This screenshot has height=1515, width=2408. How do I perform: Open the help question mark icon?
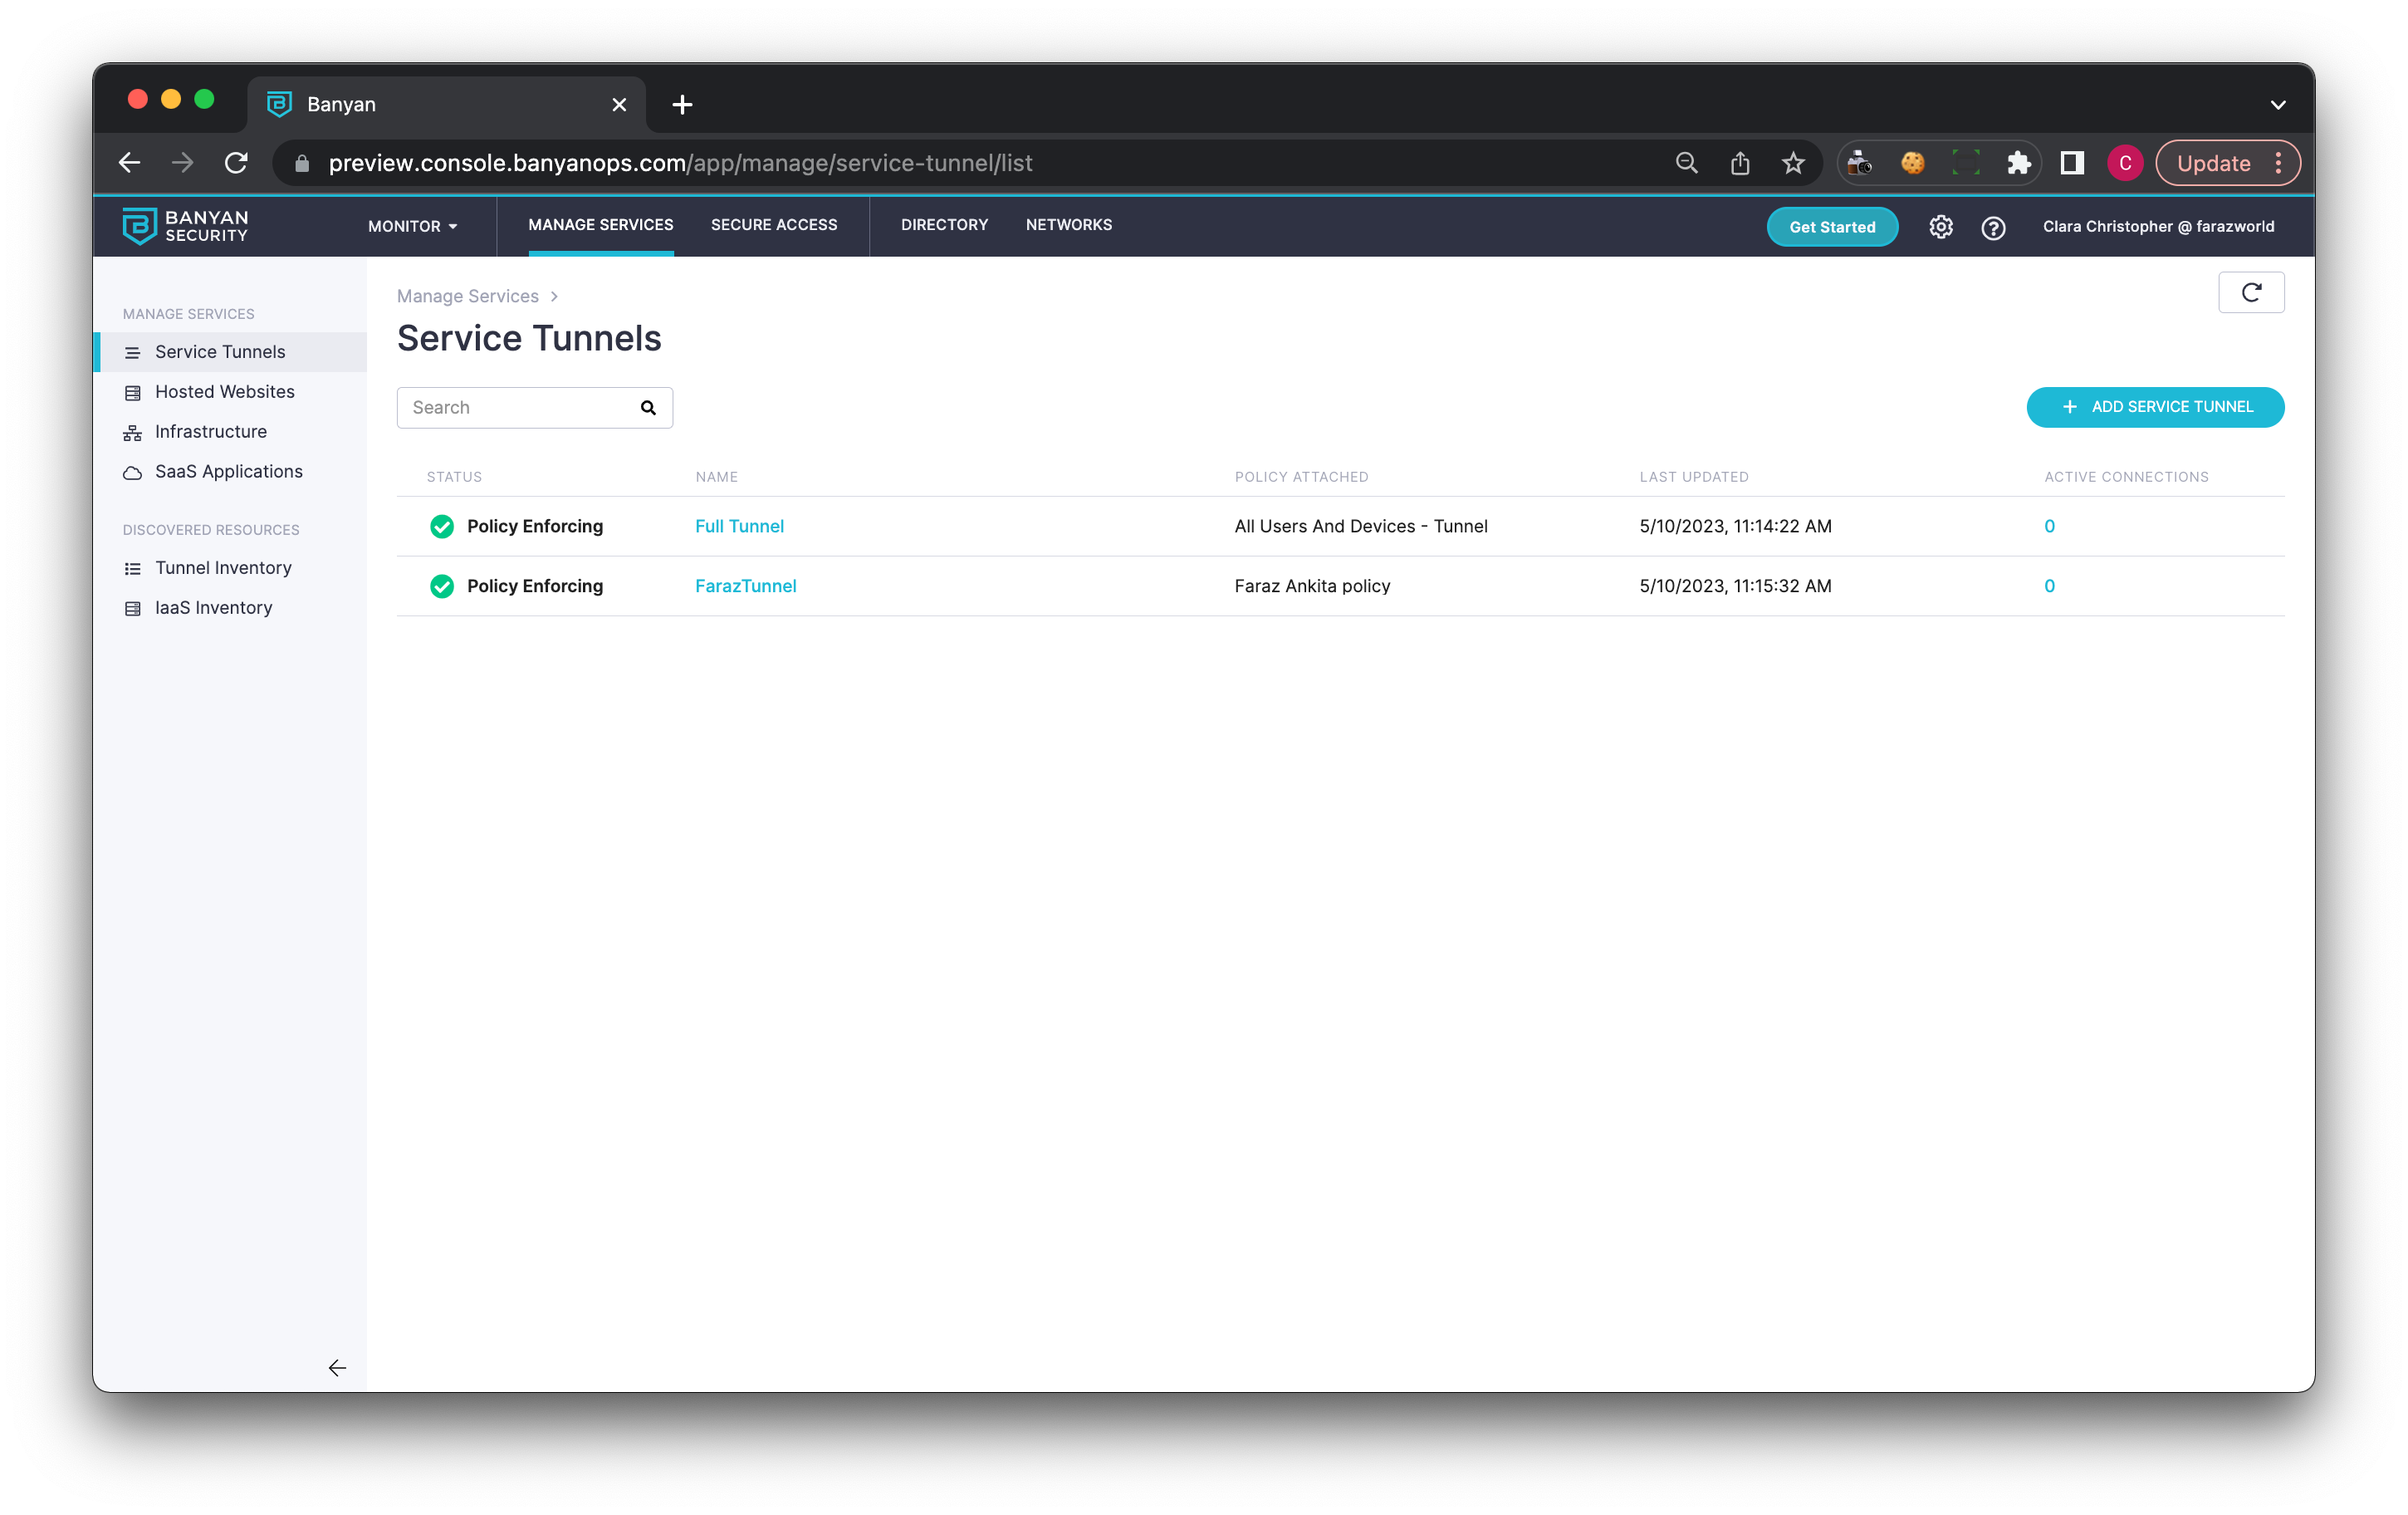(x=1993, y=227)
